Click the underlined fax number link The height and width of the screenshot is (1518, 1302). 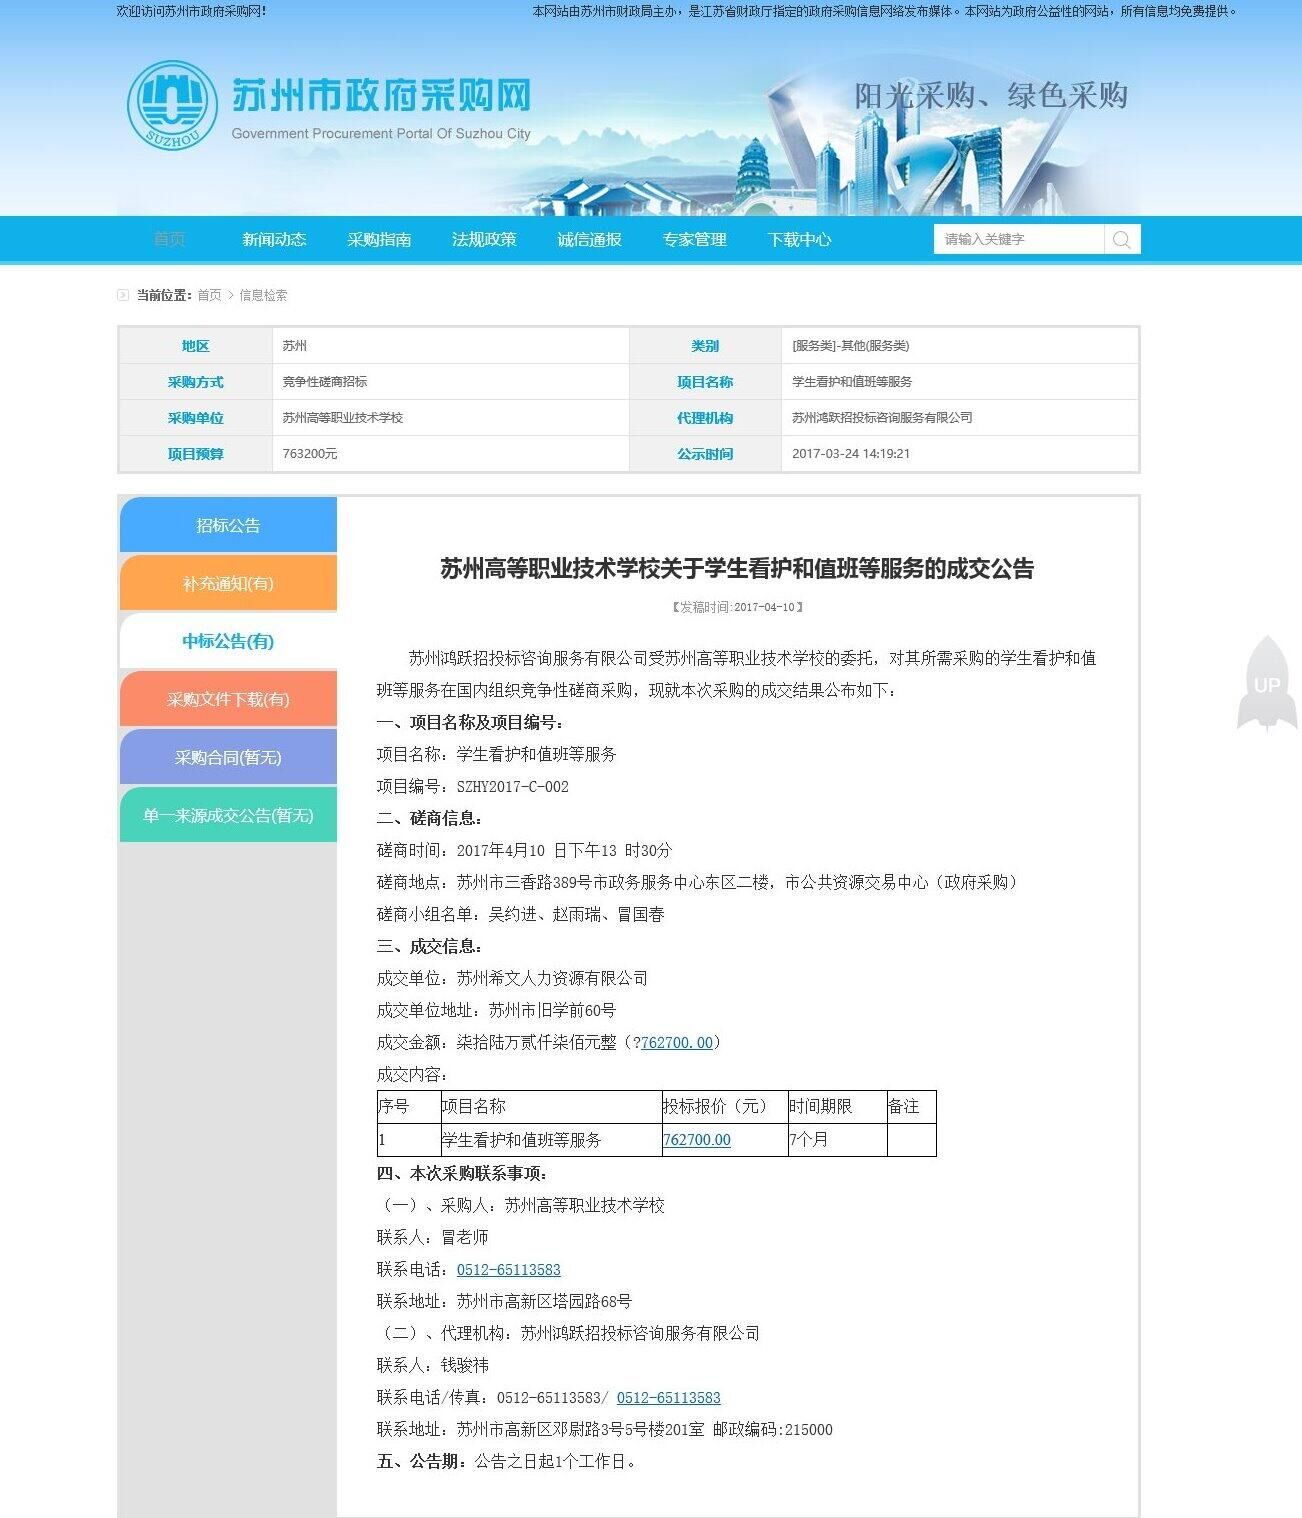(x=669, y=1397)
